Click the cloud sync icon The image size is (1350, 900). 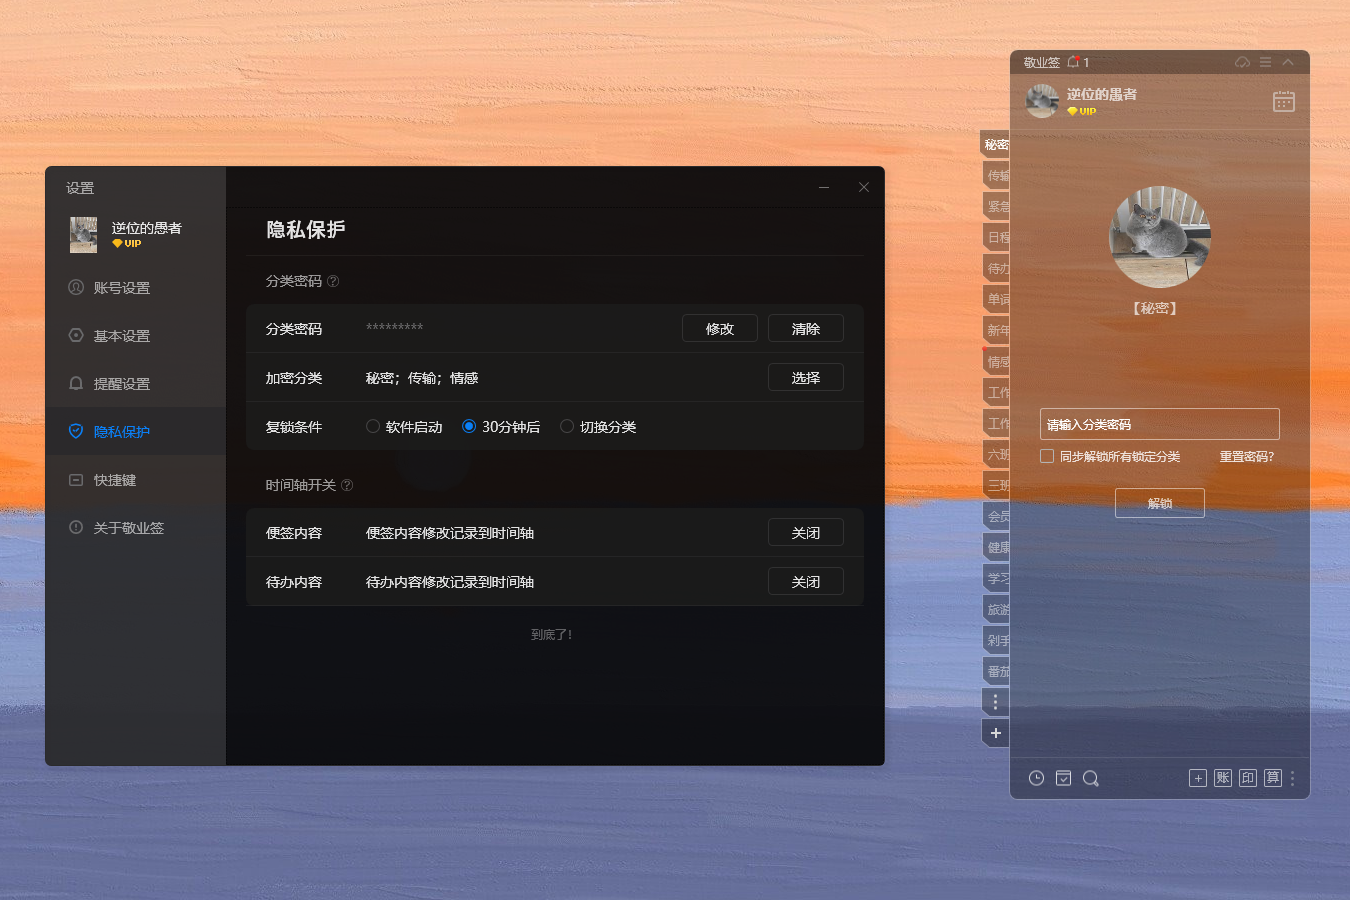coord(1242,62)
